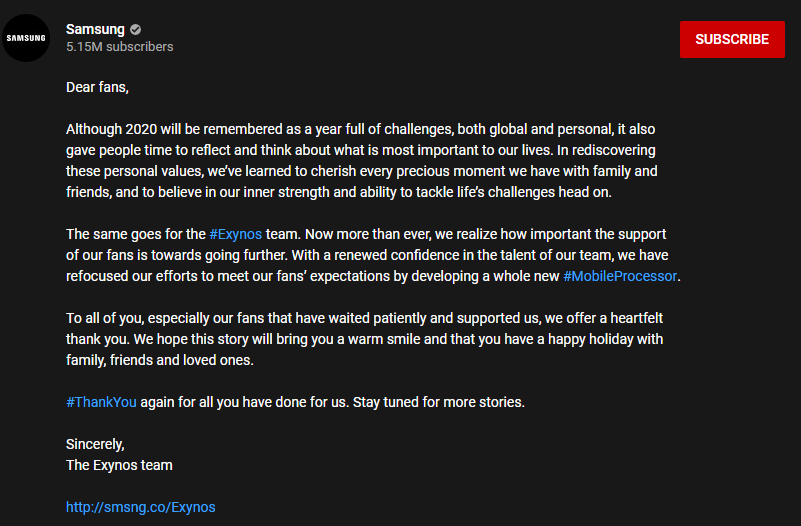The width and height of the screenshot is (801, 526).
Task: Click the 'family, friends and loved ones.' line
Action: coord(160,360)
